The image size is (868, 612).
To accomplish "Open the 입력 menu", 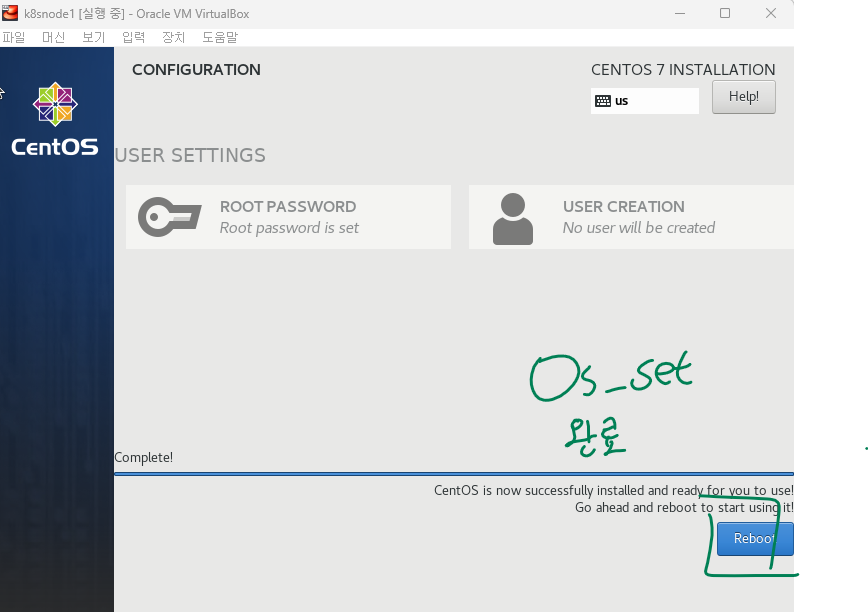I will 133,37.
